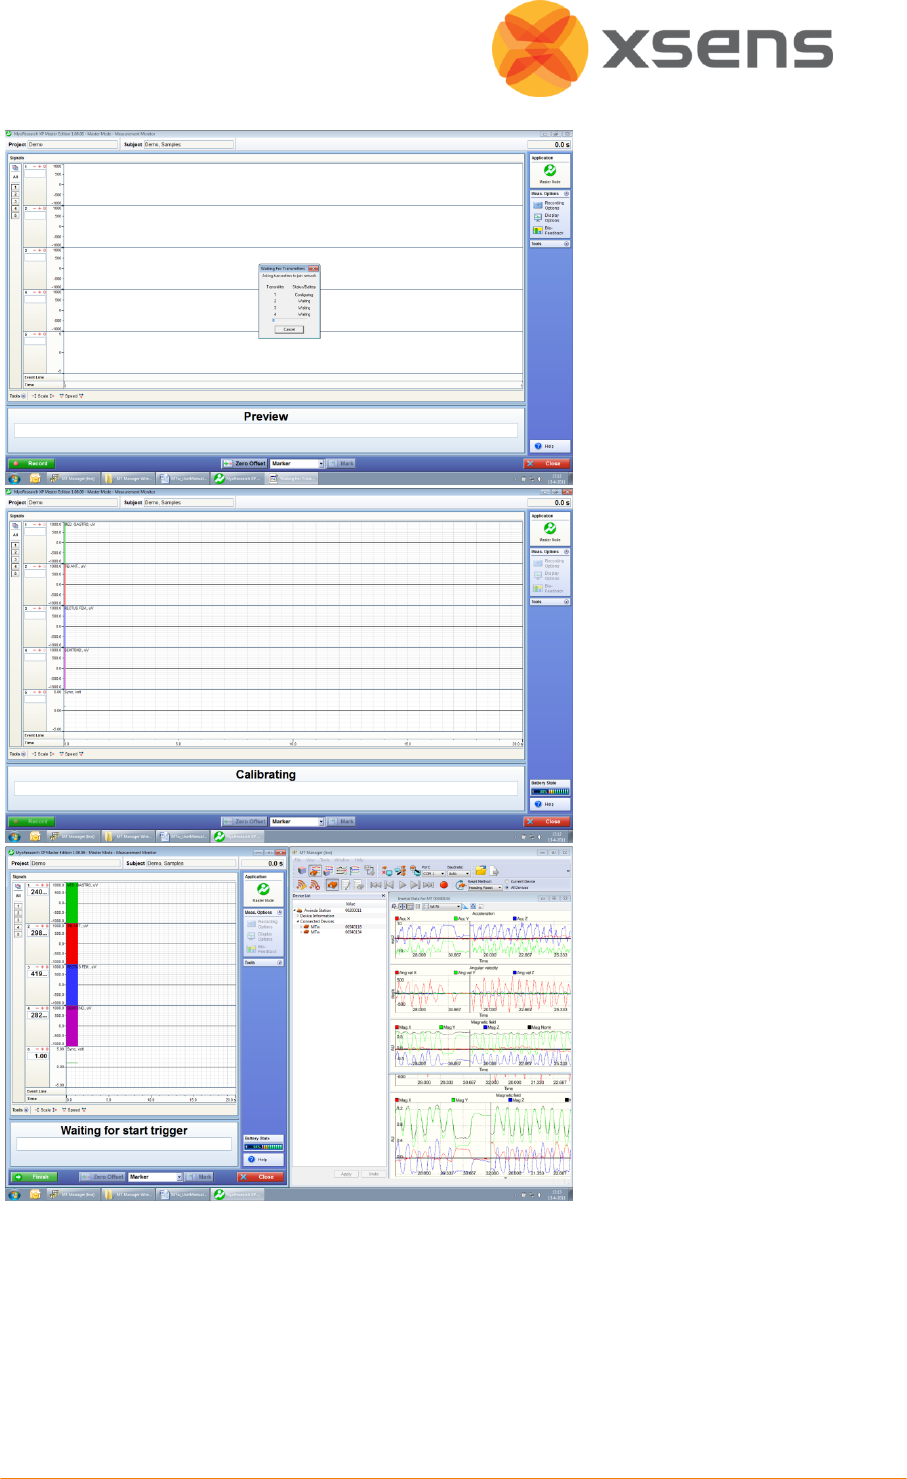Image resolution: width=907 pixels, height=1479 pixels.
Task: Open the Baudrate dropdown in MT Manager
Action: (x=458, y=873)
